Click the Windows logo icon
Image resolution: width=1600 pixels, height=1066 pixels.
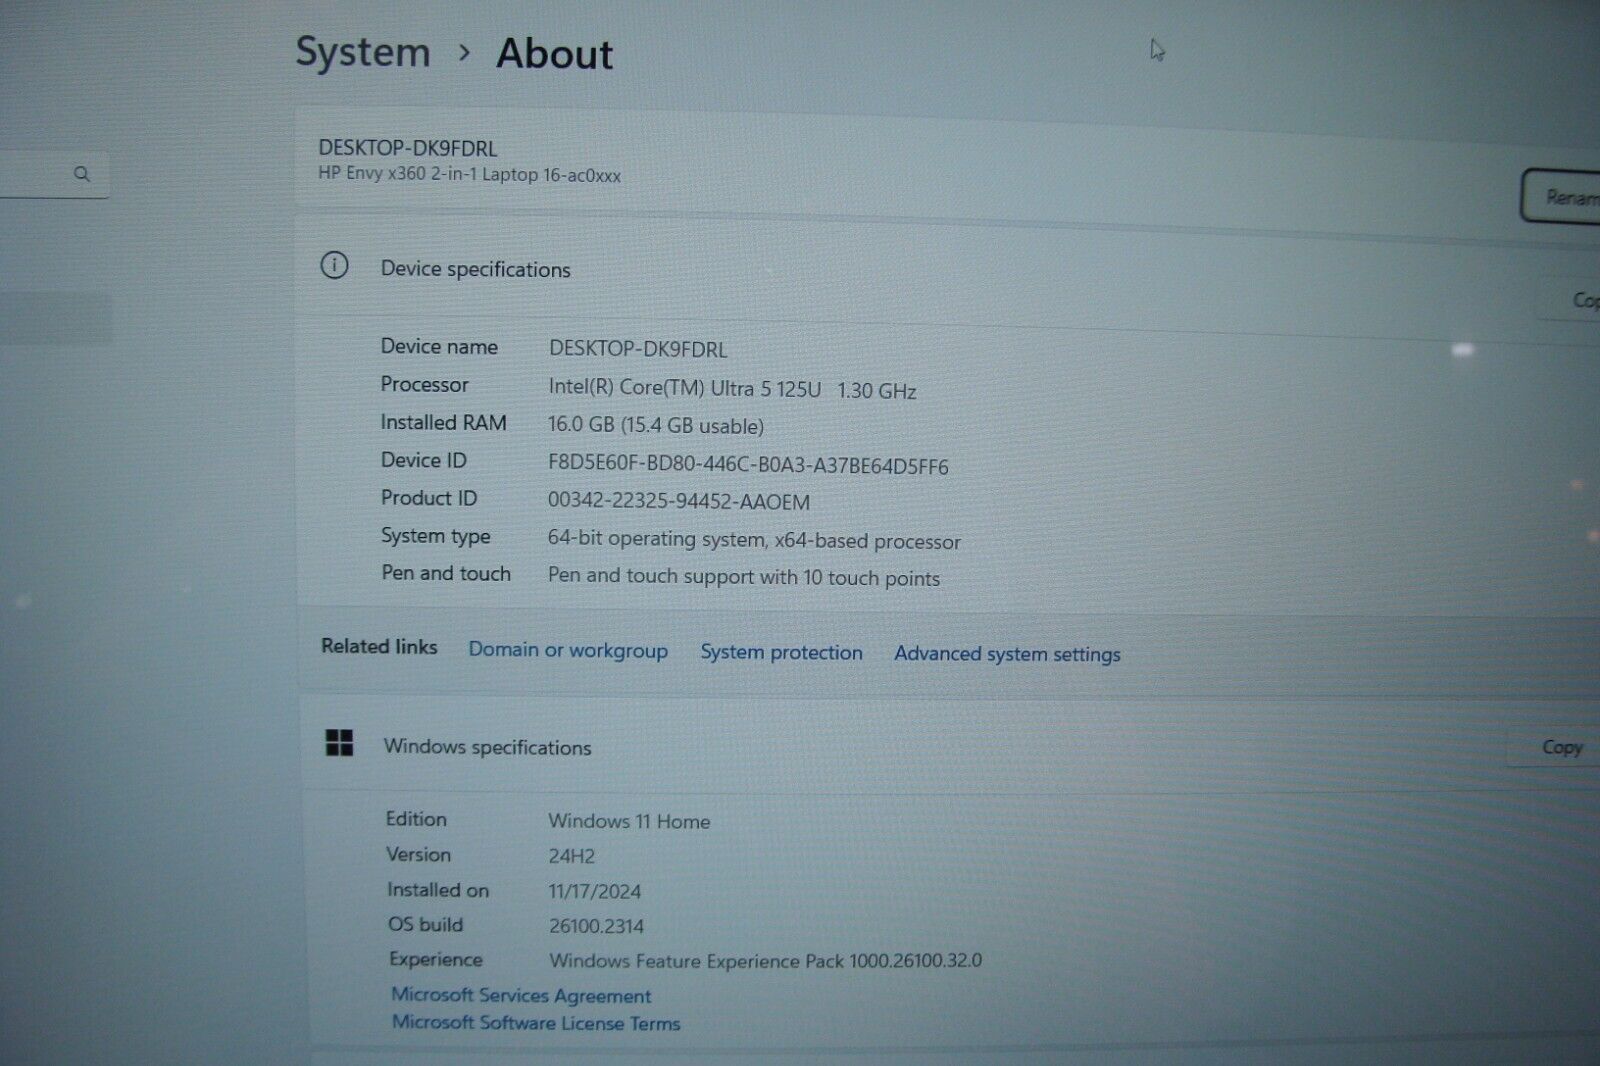click(x=339, y=743)
